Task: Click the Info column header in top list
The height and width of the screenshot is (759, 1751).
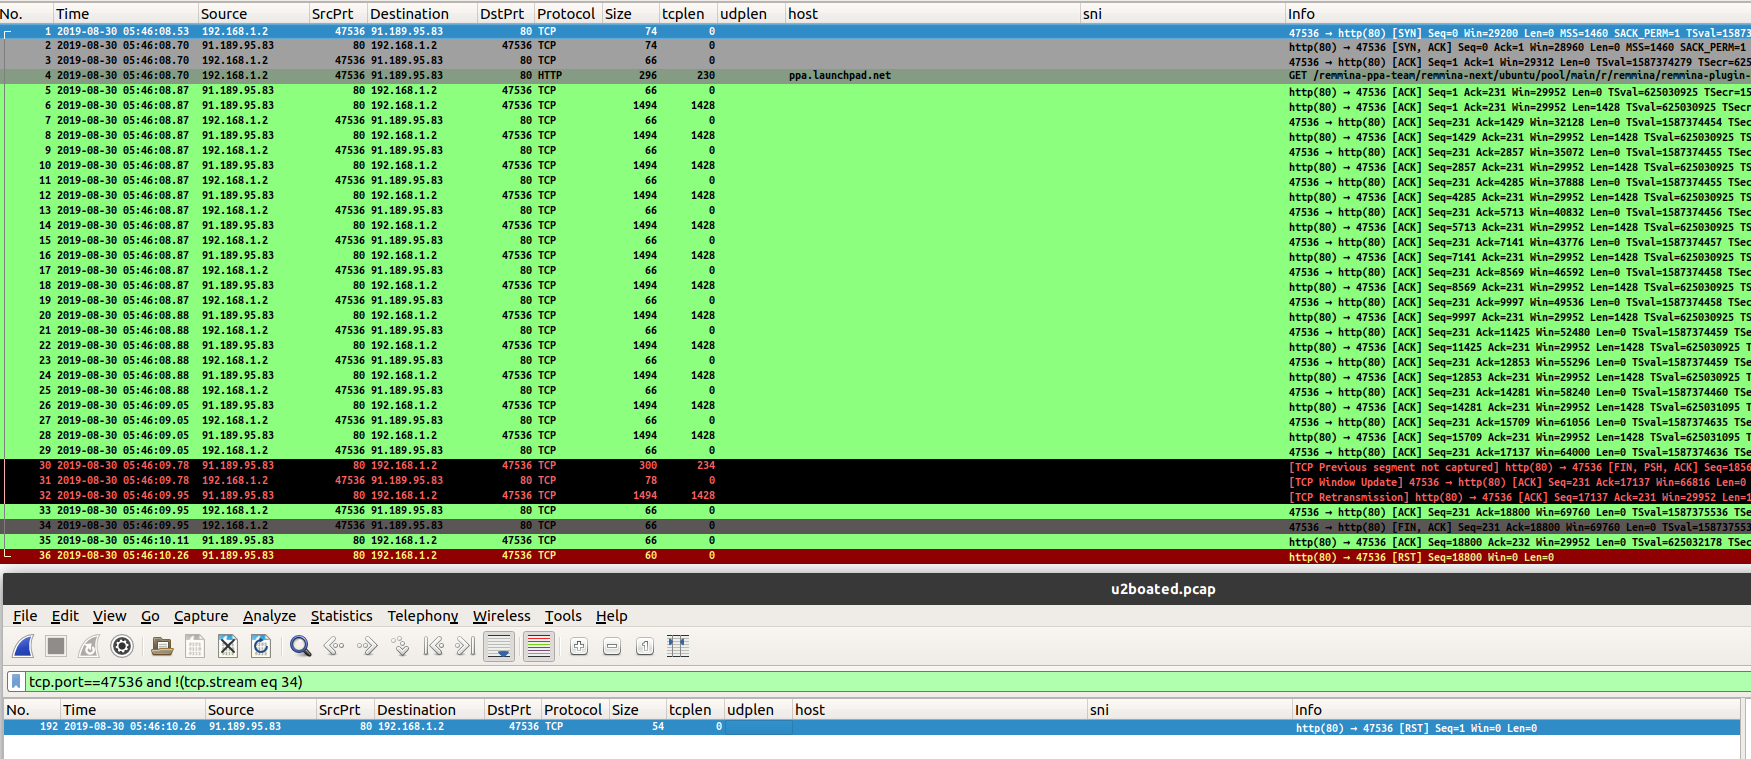Action: tap(1301, 14)
